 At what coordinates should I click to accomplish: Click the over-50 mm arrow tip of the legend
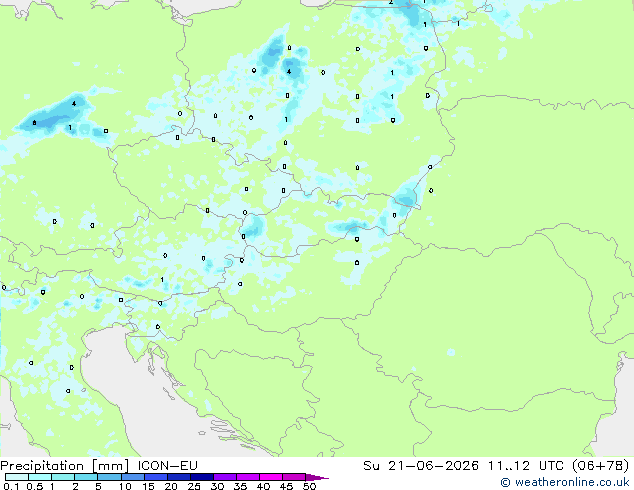pyautogui.click(x=317, y=477)
